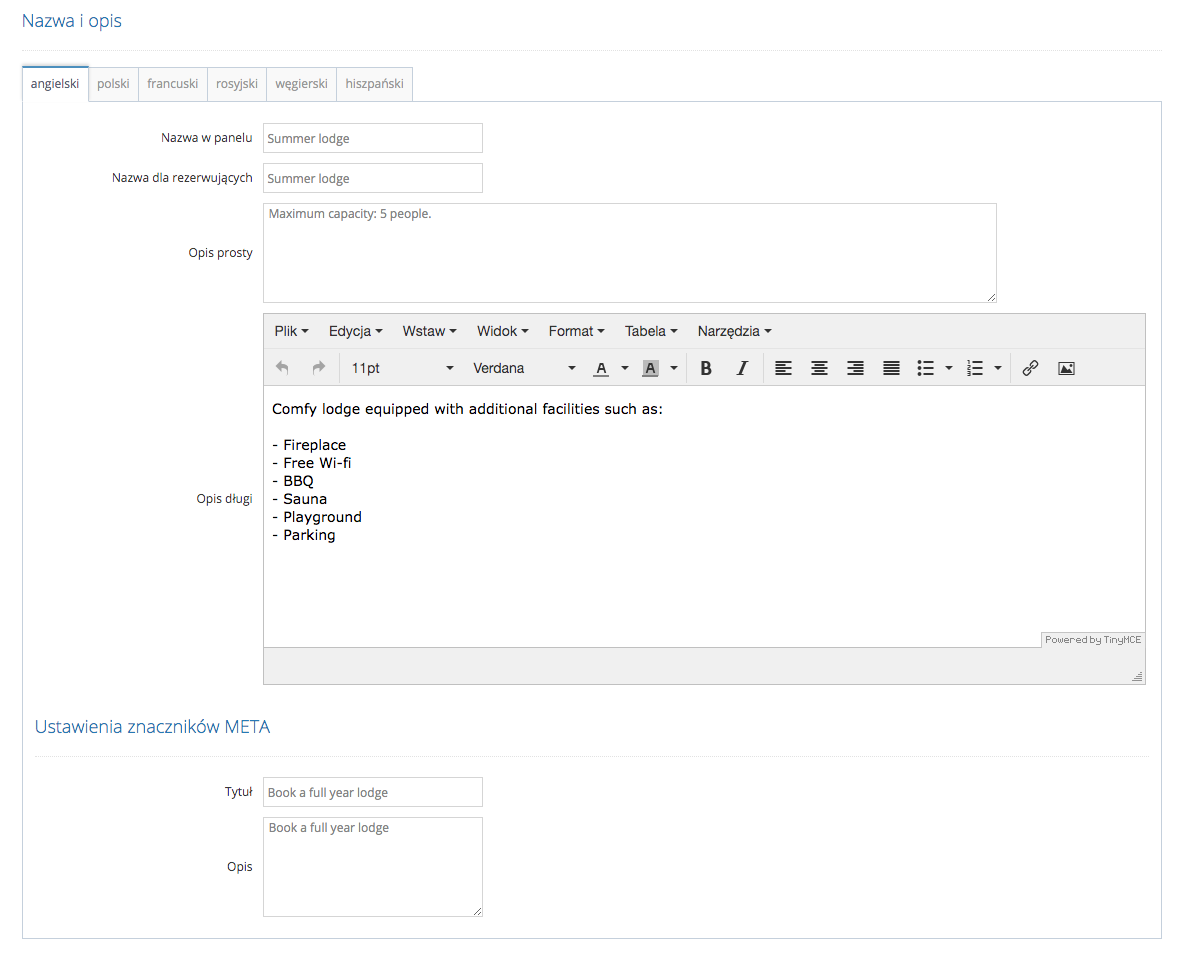Open the 11pt font size dropdown
1182x953 pixels.
402,368
